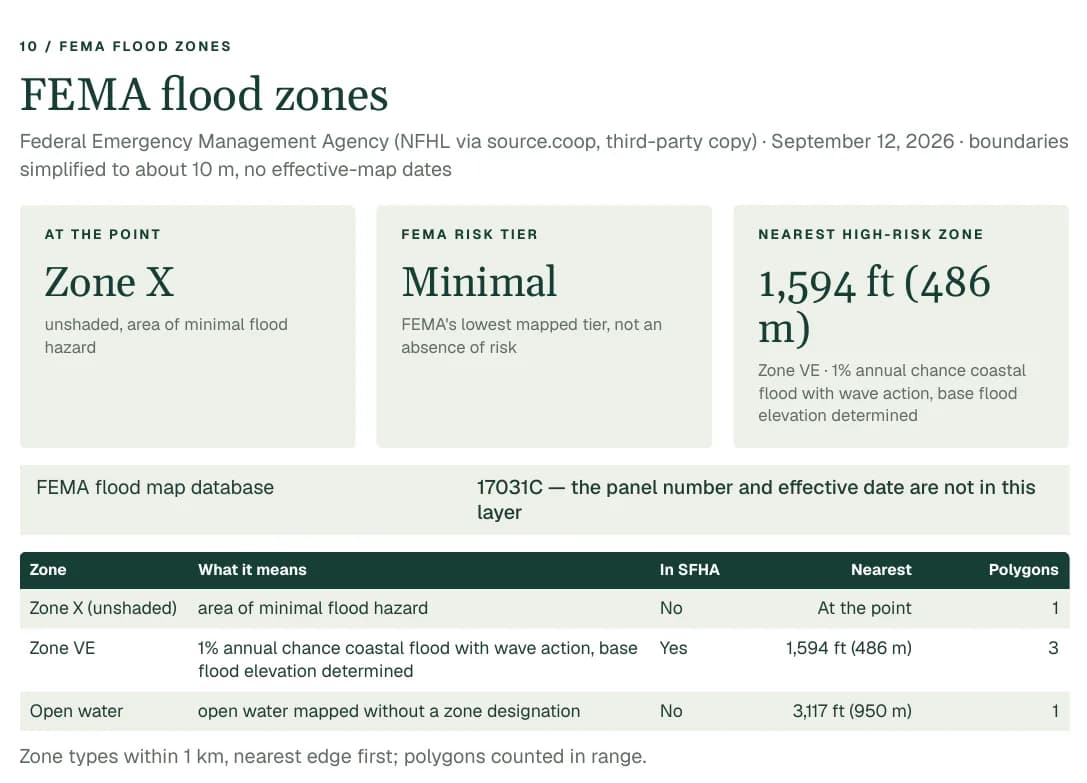Viewport: 1087px width, 783px height.
Task: Click 'Yes' in the Zone VE row
Action: pos(673,648)
